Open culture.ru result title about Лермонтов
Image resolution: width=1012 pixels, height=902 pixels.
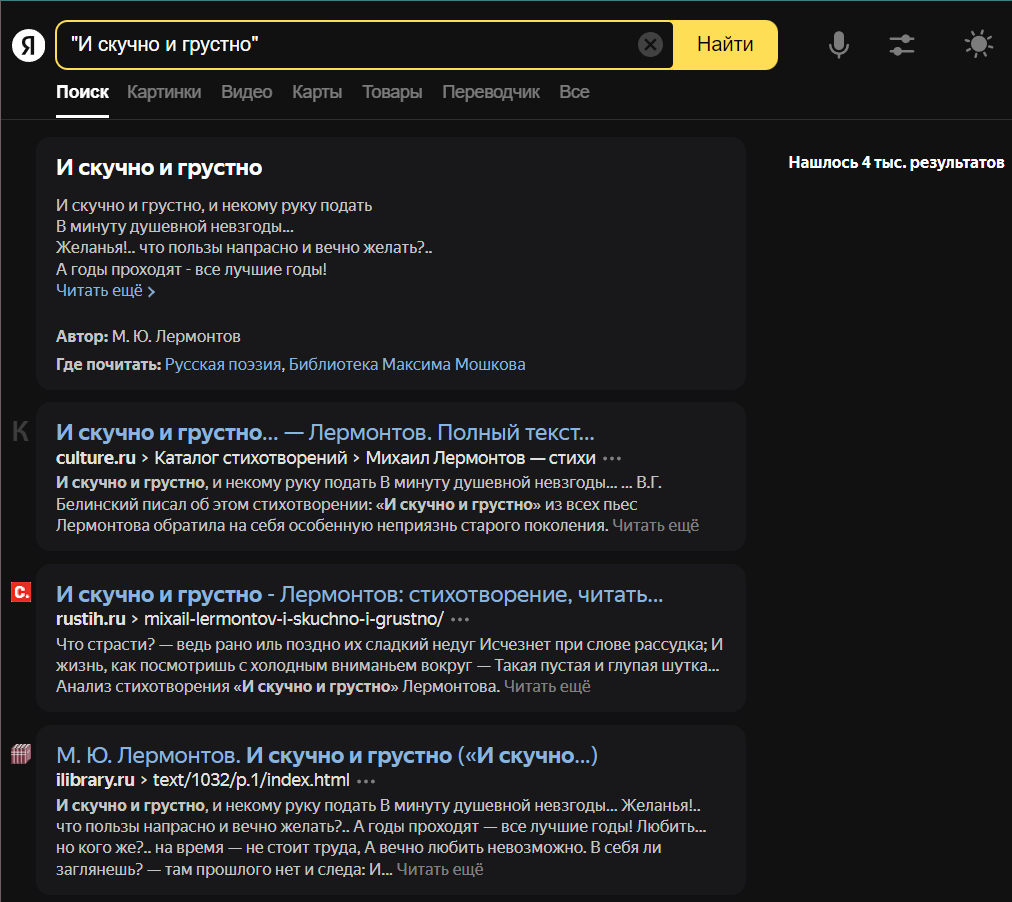coord(325,432)
